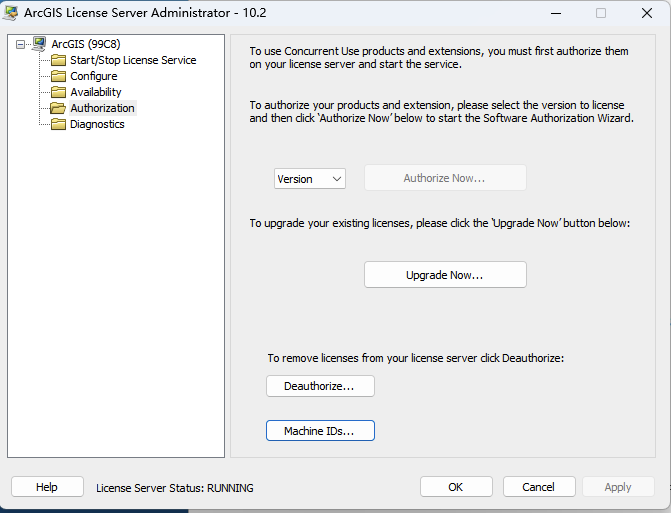Image resolution: width=671 pixels, height=513 pixels.
Task: Select the Authorization tree item
Action: (x=102, y=108)
